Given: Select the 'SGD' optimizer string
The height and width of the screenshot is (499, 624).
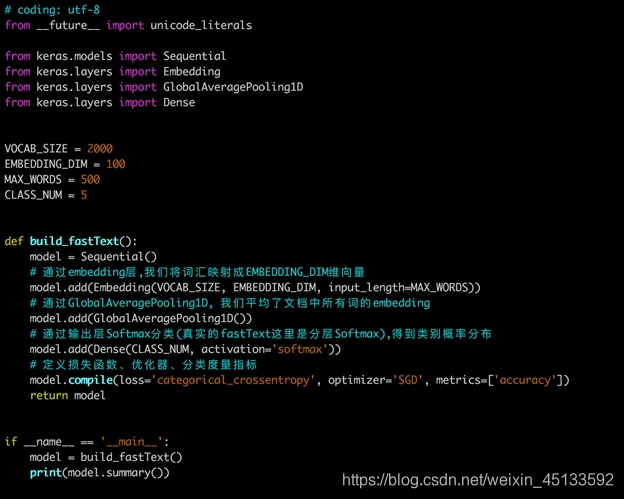Looking at the screenshot, I should (408, 380).
